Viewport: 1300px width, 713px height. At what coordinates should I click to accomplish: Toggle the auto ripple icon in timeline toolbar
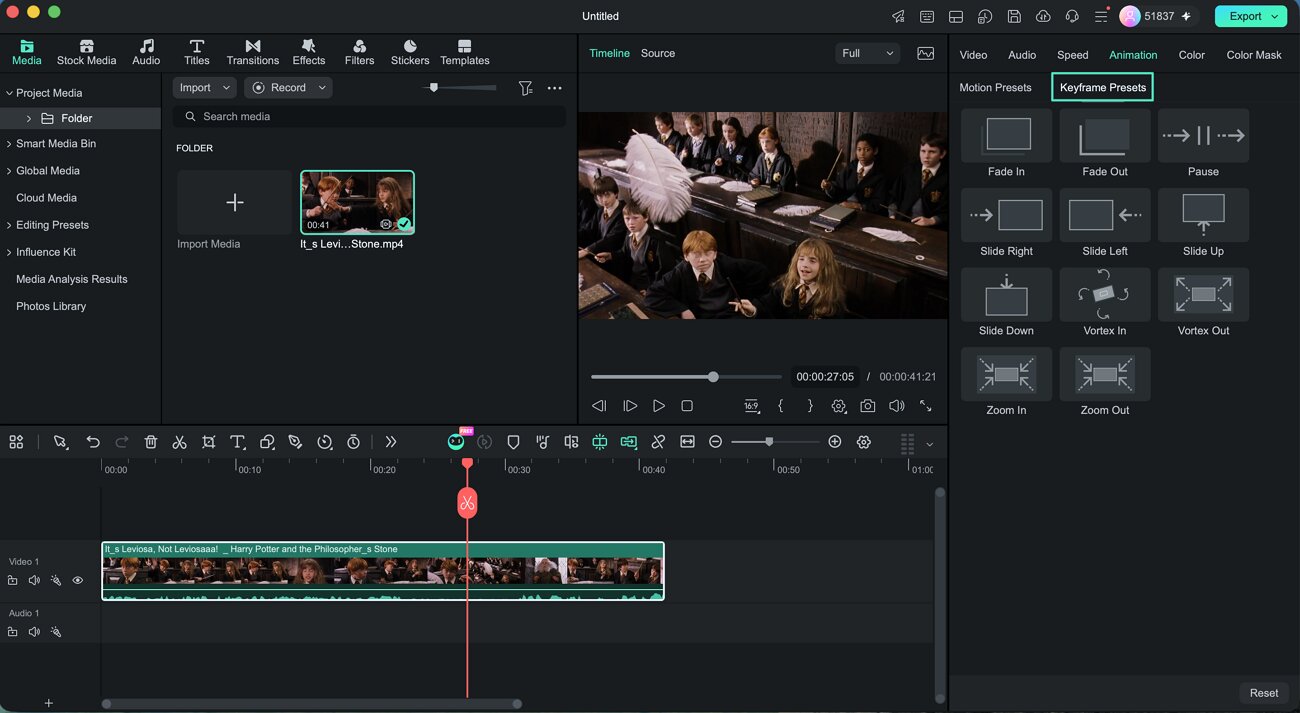coord(629,442)
